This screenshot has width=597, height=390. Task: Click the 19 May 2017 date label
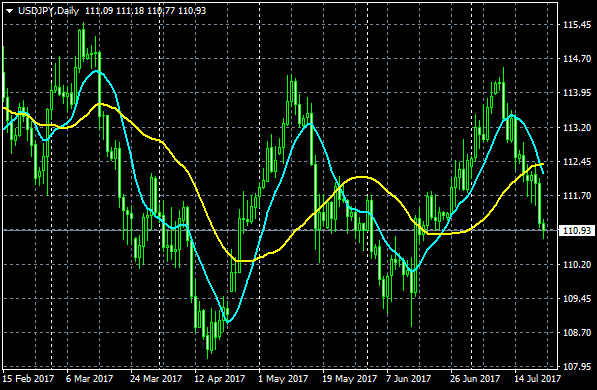tap(350, 379)
